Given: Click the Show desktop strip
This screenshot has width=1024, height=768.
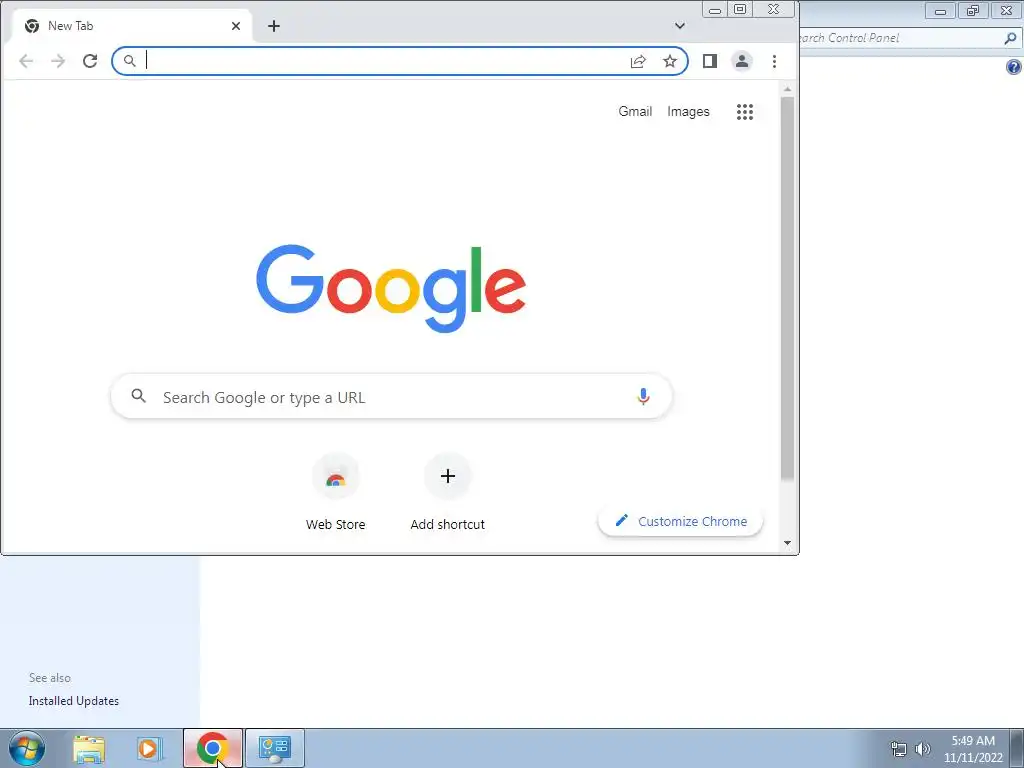Looking at the screenshot, I should pyautogui.click(x=1017, y=749).
